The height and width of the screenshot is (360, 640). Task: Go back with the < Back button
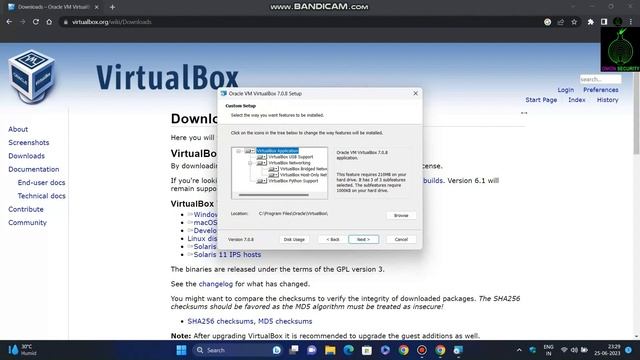click(333, 240)
